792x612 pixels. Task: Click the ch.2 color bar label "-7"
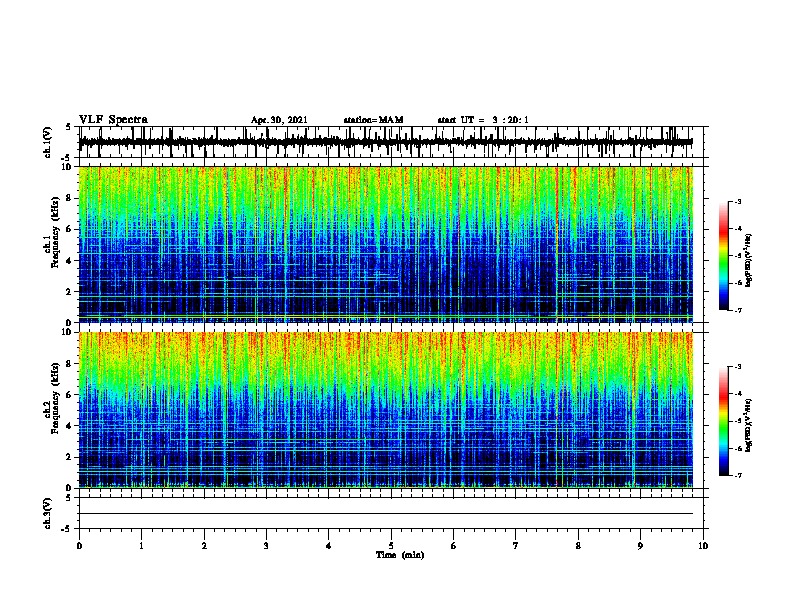point(737,476)
